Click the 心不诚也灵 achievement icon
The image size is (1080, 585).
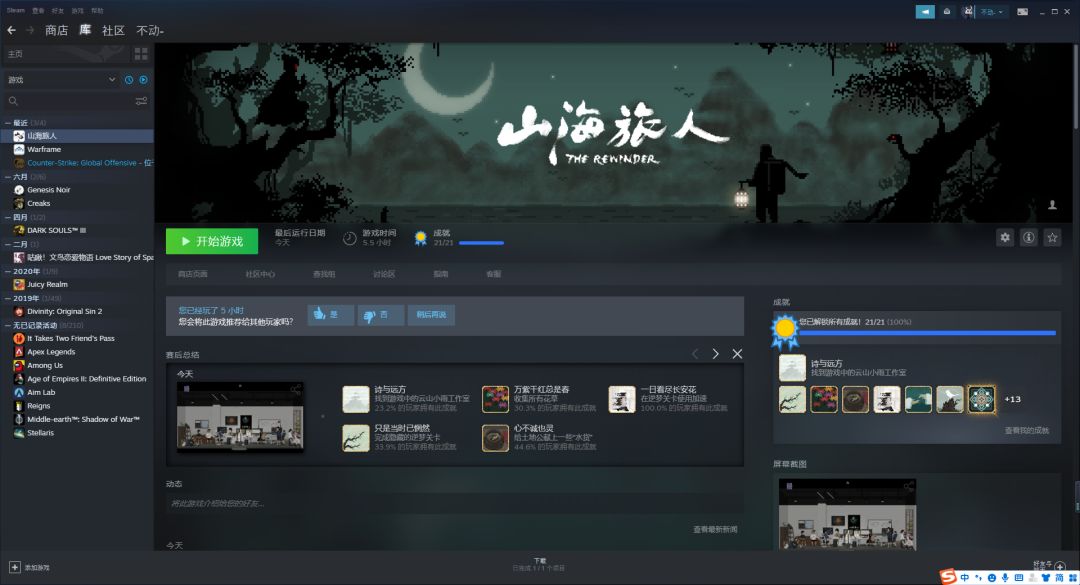(495, 438)
